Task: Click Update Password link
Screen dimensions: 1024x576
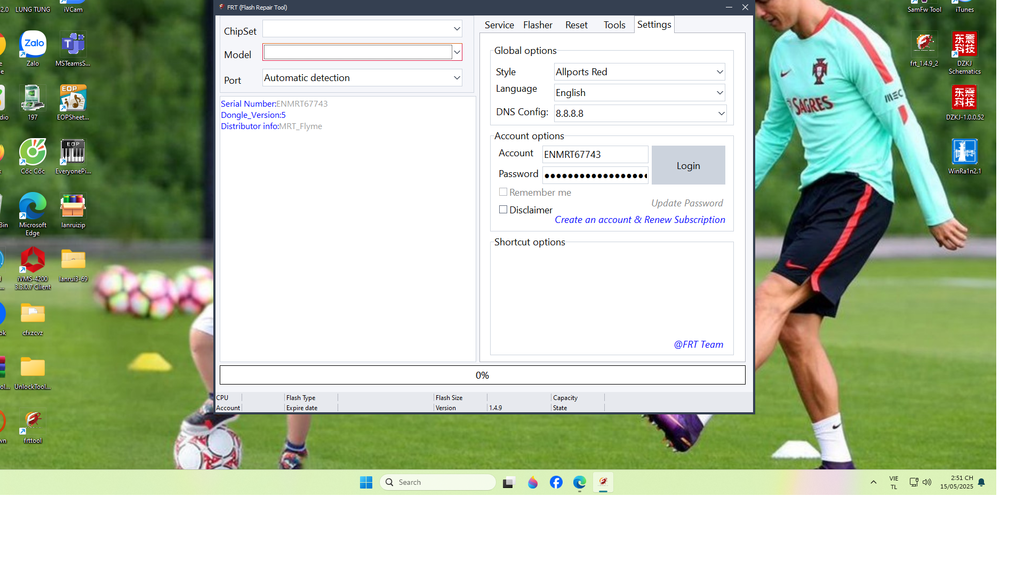Action: click(687, 203)
